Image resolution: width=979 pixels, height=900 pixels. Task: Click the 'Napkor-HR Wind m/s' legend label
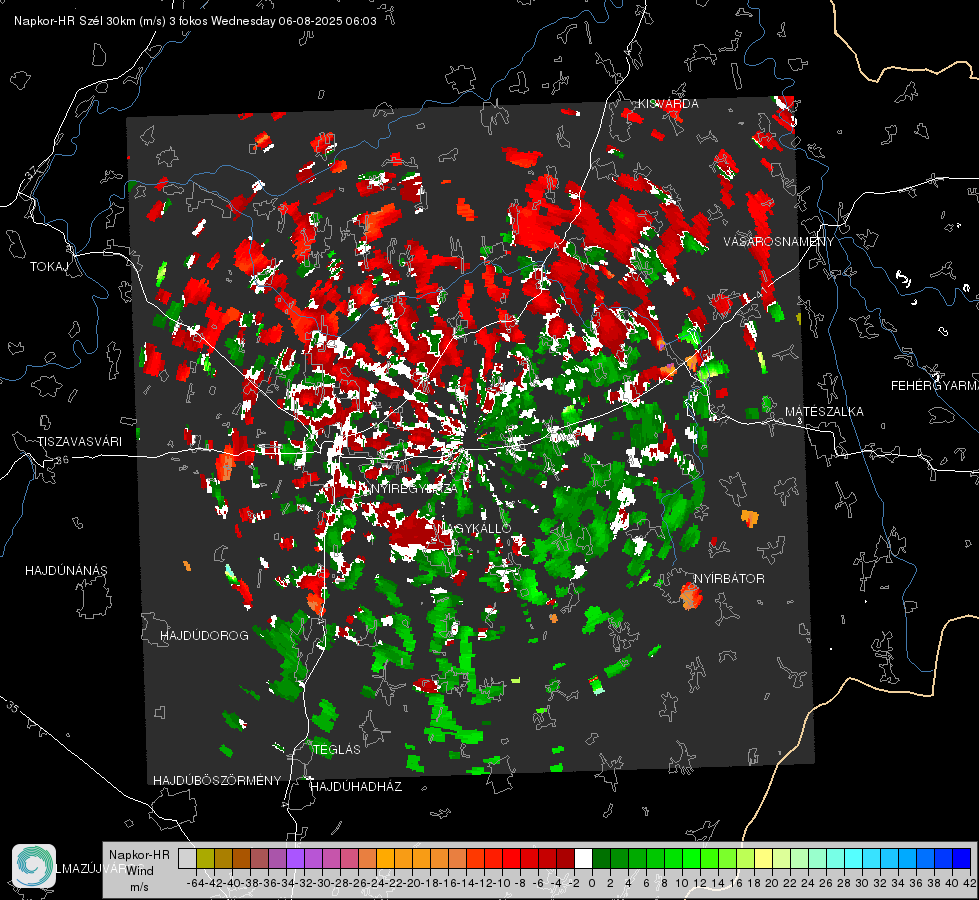[139, 870]
